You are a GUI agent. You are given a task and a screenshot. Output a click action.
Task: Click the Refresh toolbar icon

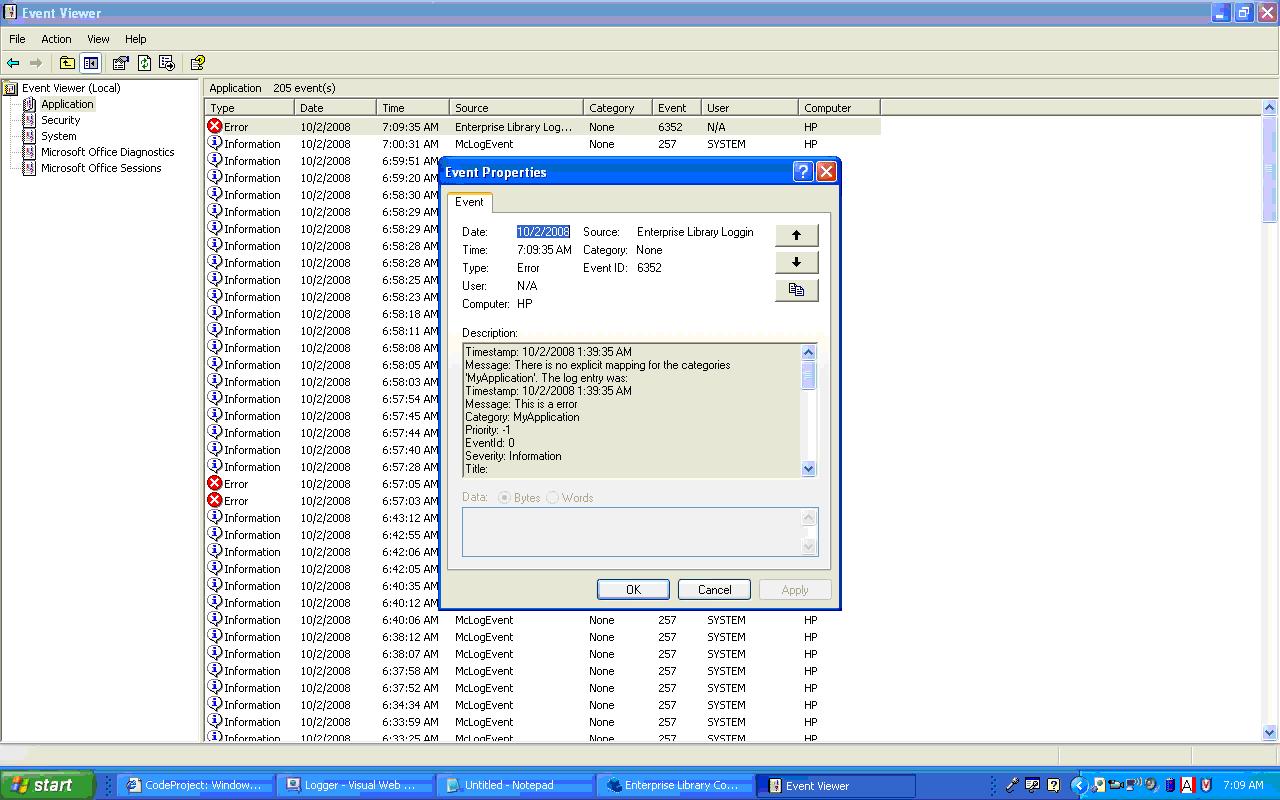[x=144, y=63]
